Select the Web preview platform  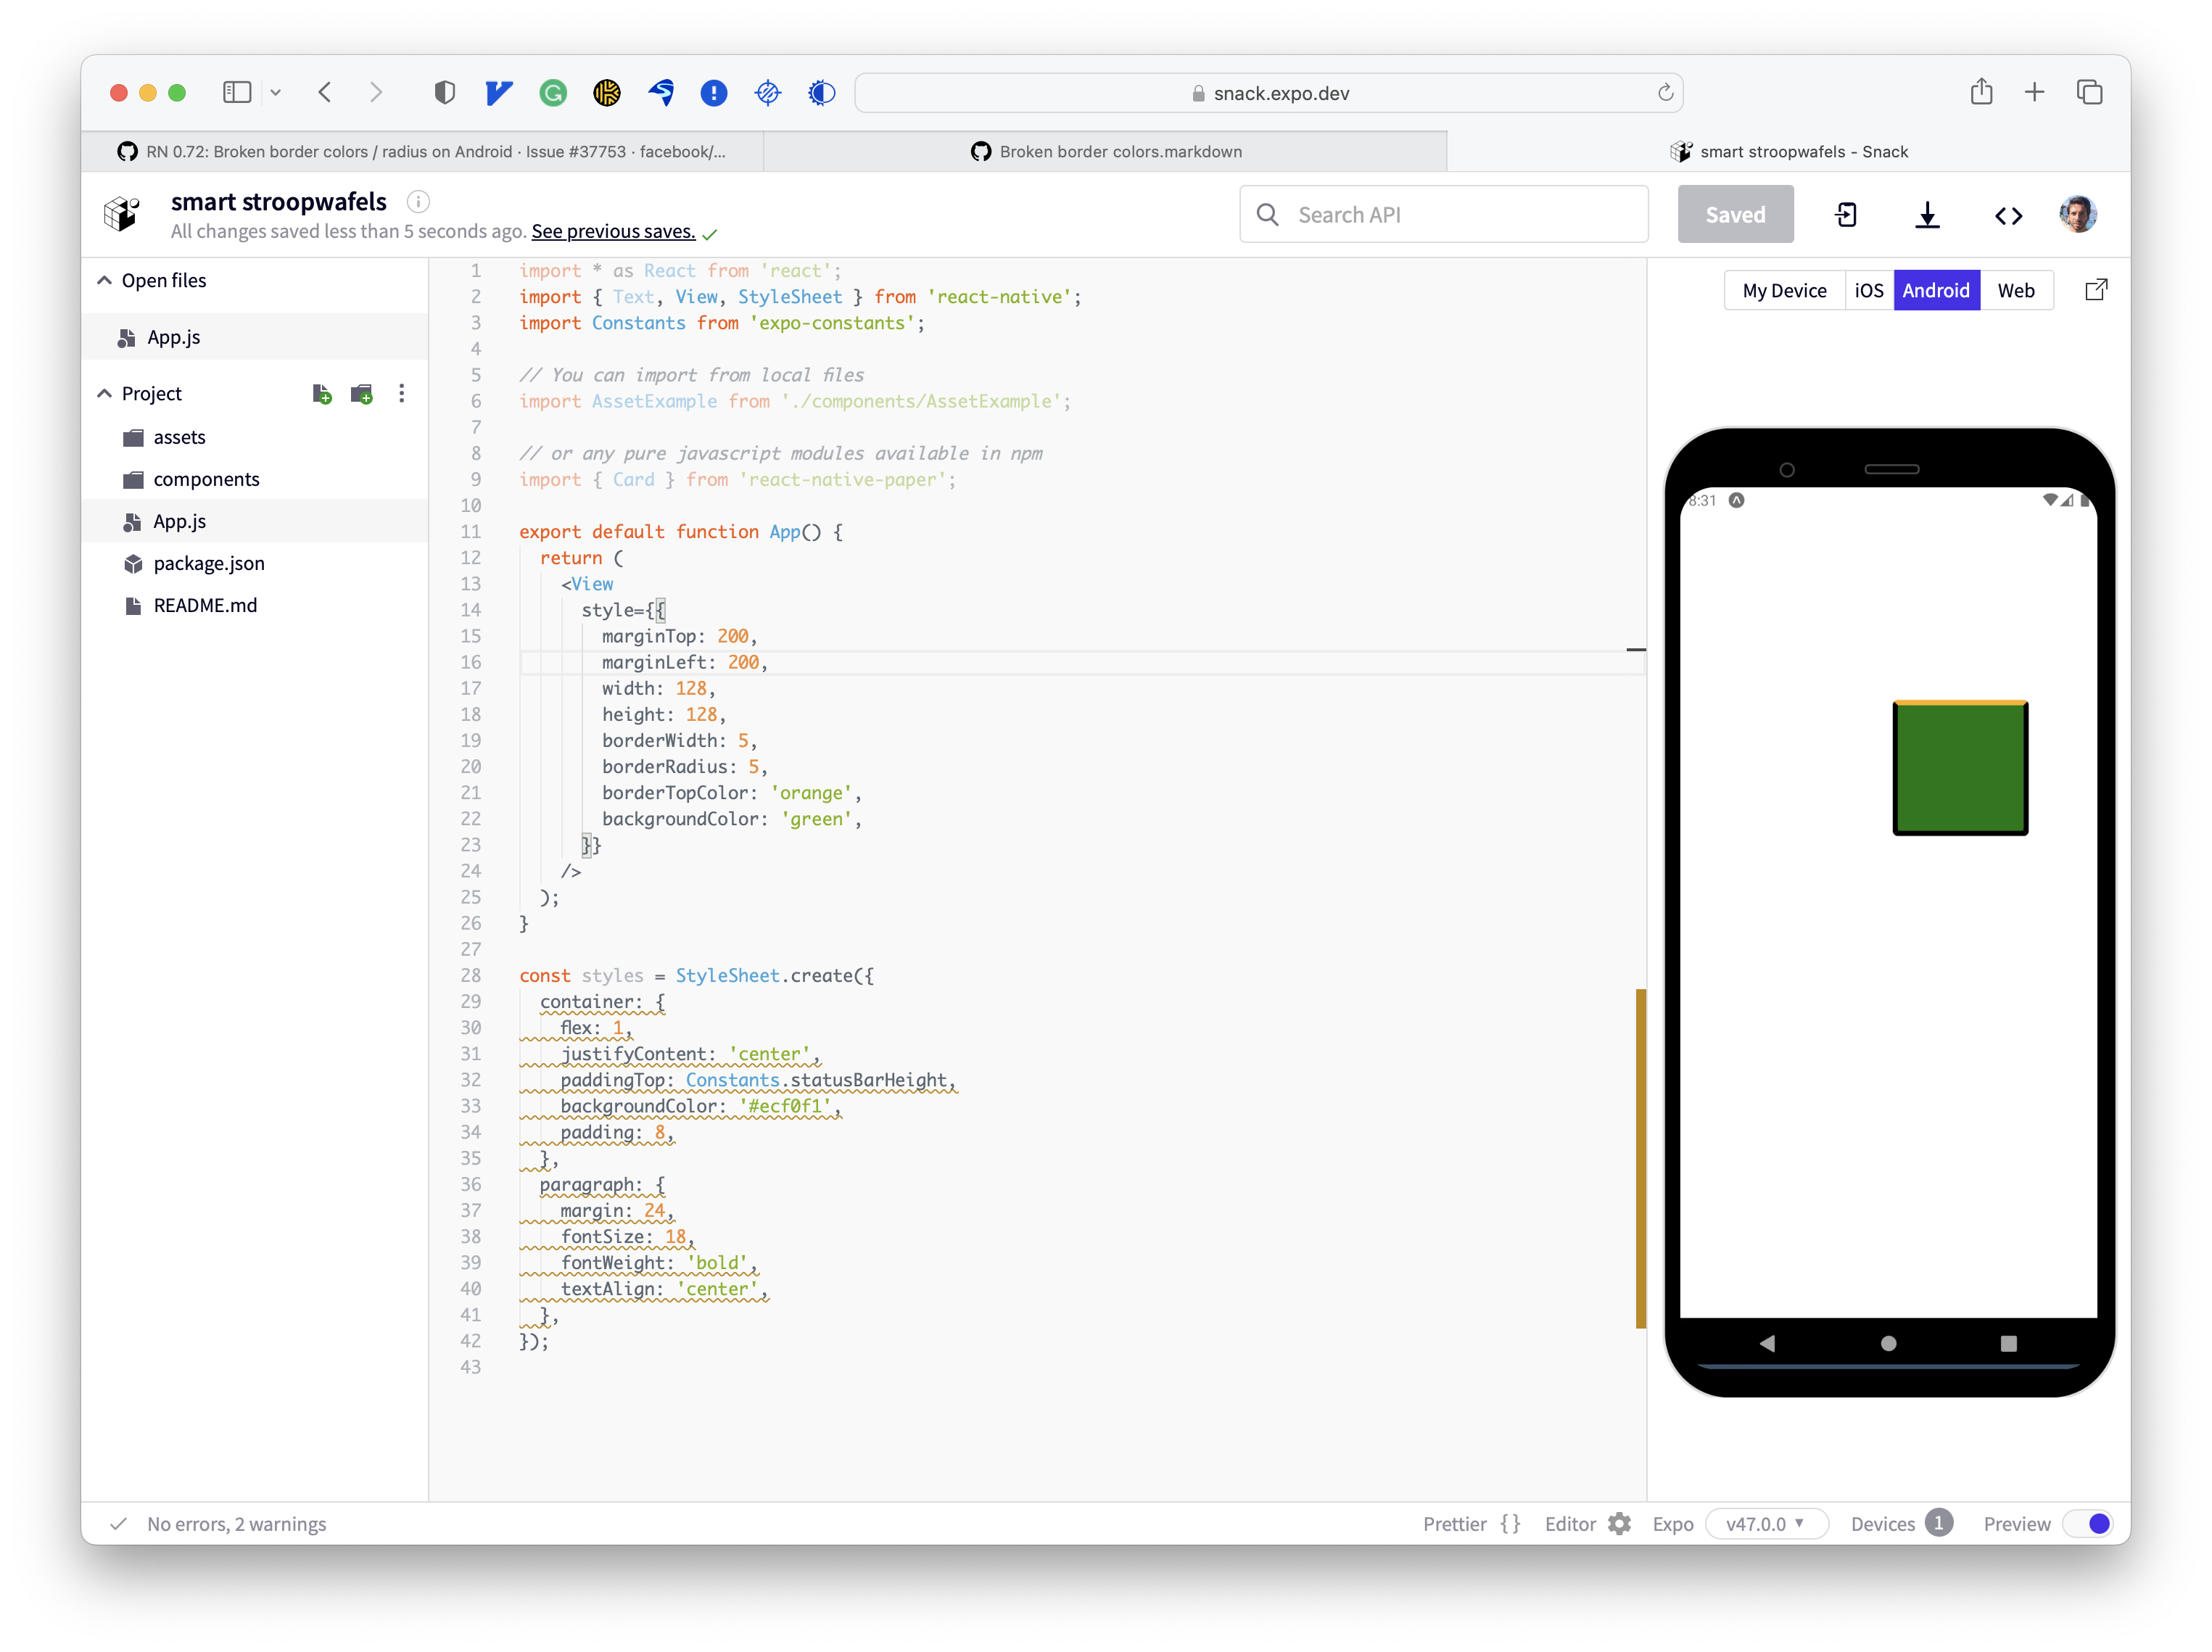click(x=2017, y=289)
